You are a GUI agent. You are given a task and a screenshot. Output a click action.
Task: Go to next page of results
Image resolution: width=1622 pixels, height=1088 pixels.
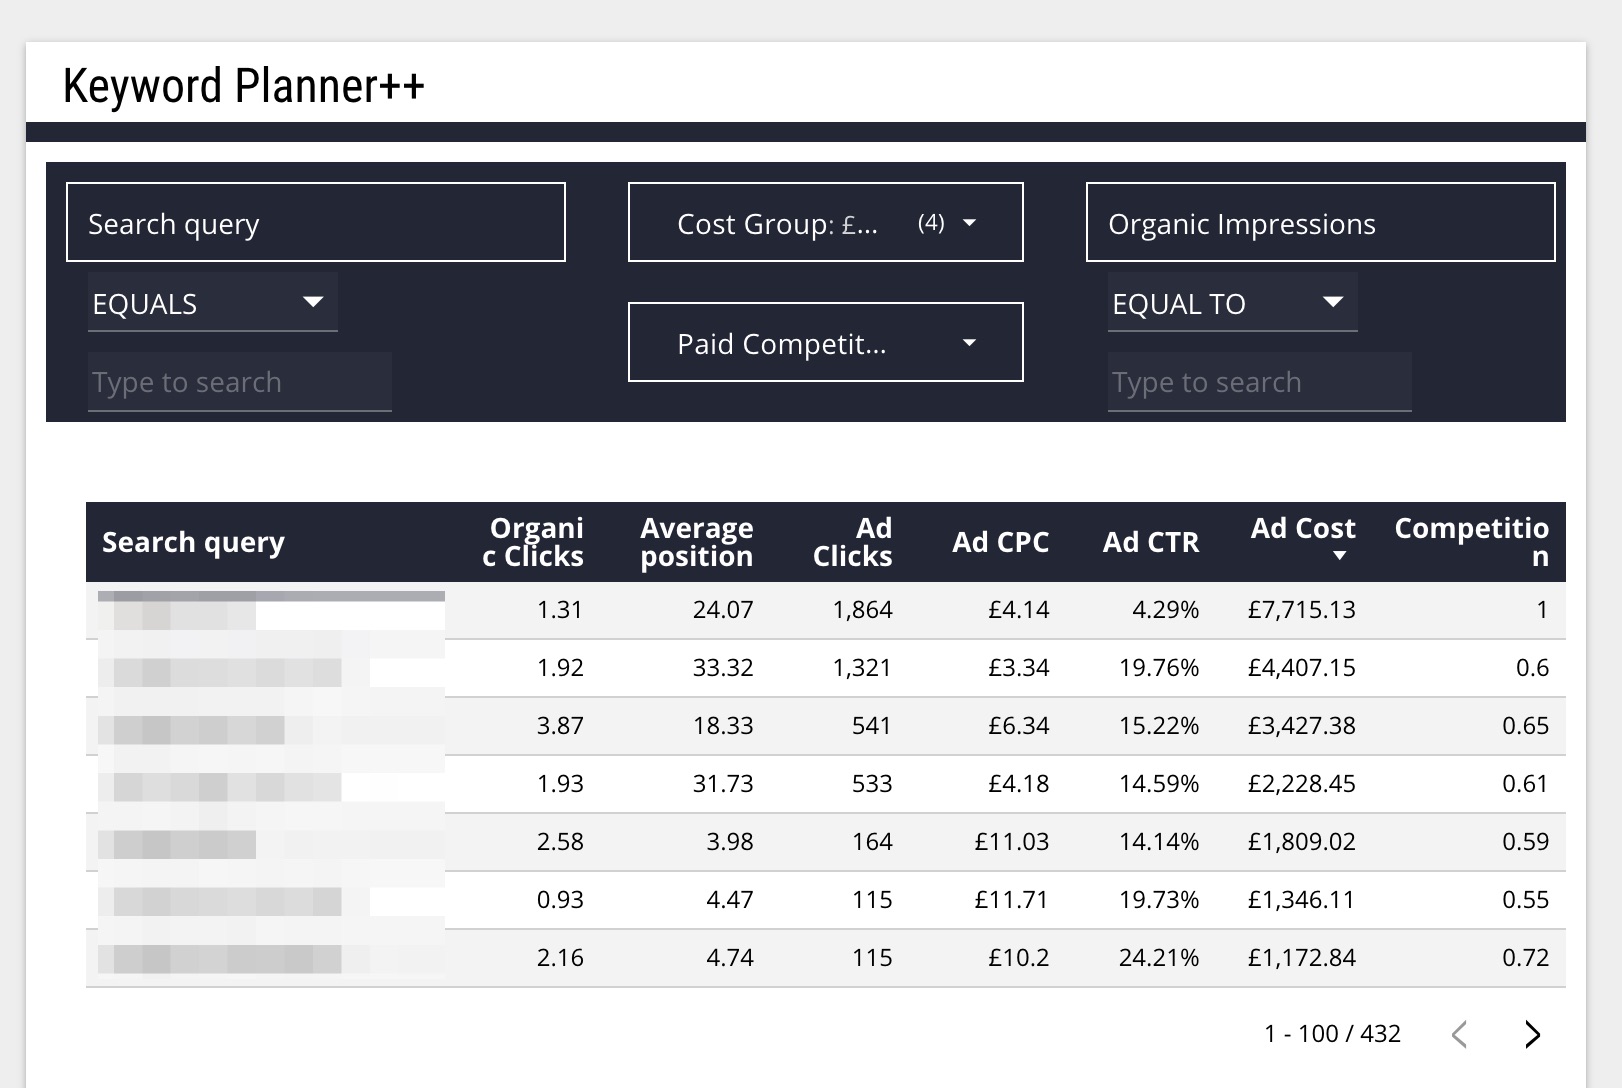coord(1532,1034)
